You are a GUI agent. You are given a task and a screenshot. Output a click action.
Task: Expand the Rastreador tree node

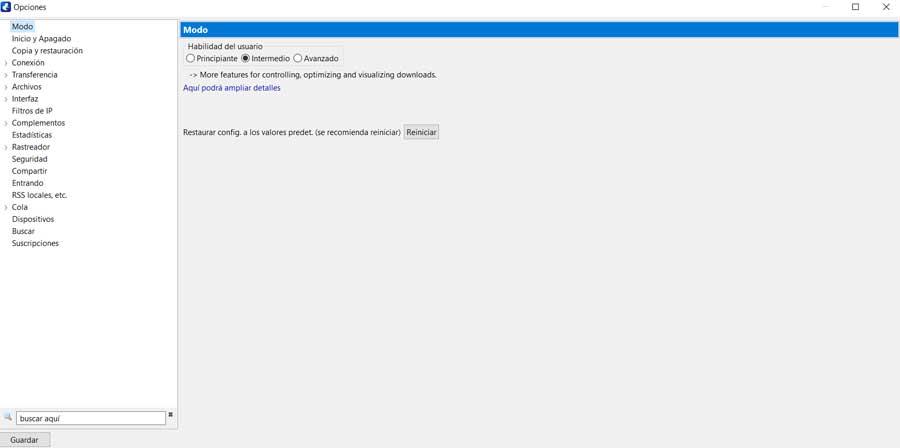coord(6,147)
